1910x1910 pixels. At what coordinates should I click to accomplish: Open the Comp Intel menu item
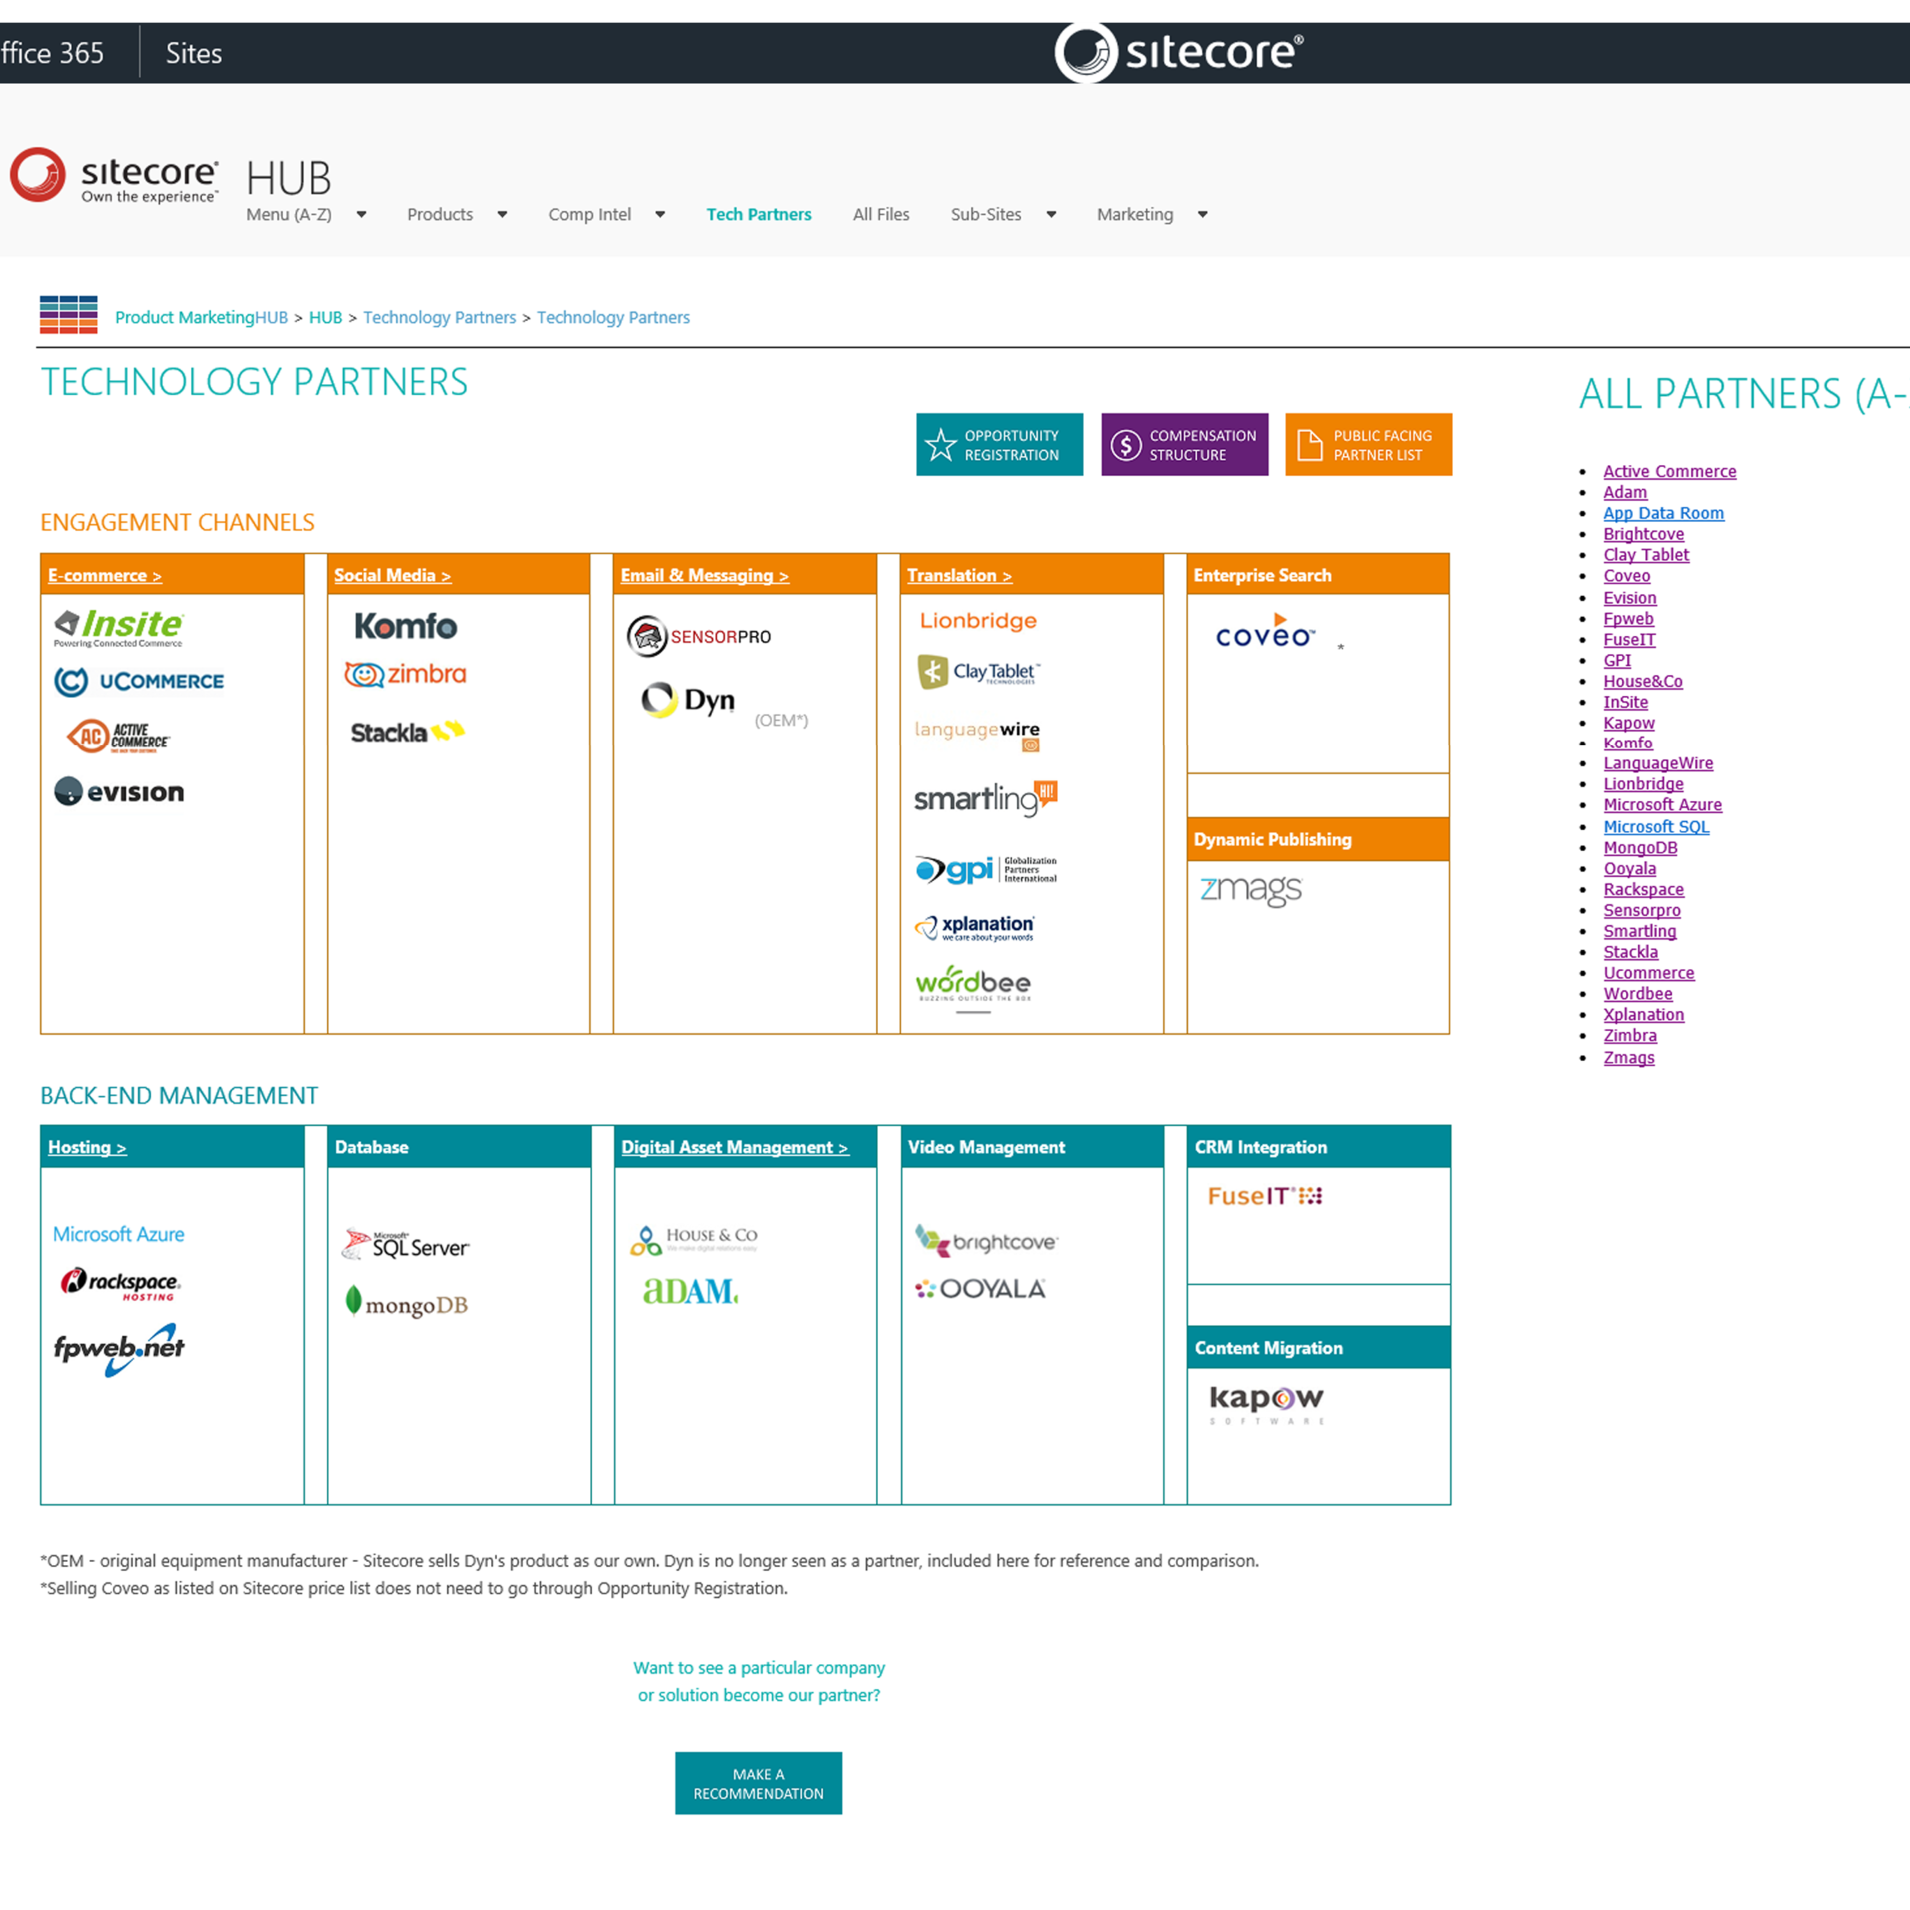(x=590, y=214)
